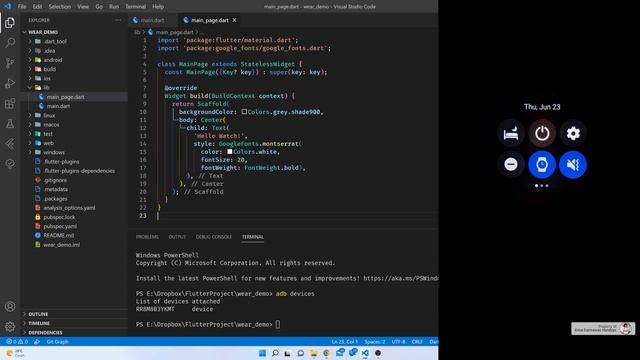Open the Search view in activity bar
The height and width of the screenshot is (360, 640).
pos(10,42)
